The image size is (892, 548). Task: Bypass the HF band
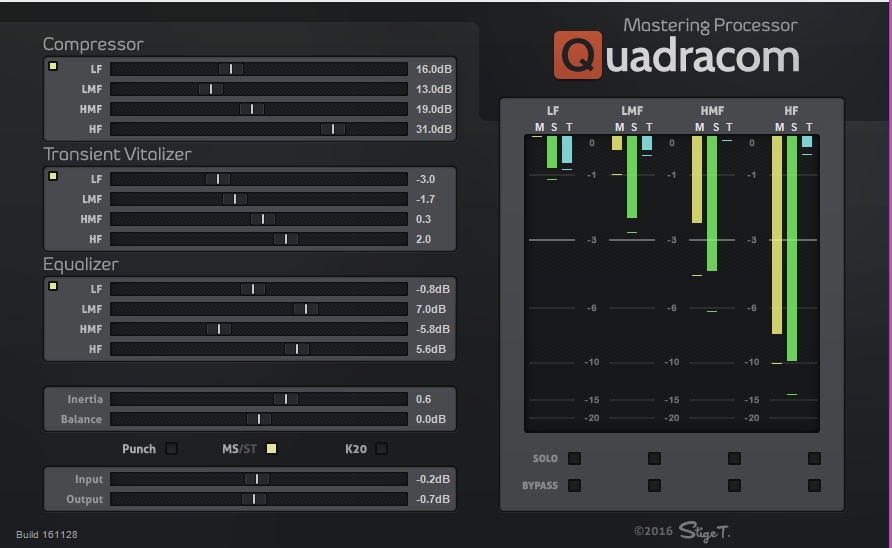click(x=814, y=485)
